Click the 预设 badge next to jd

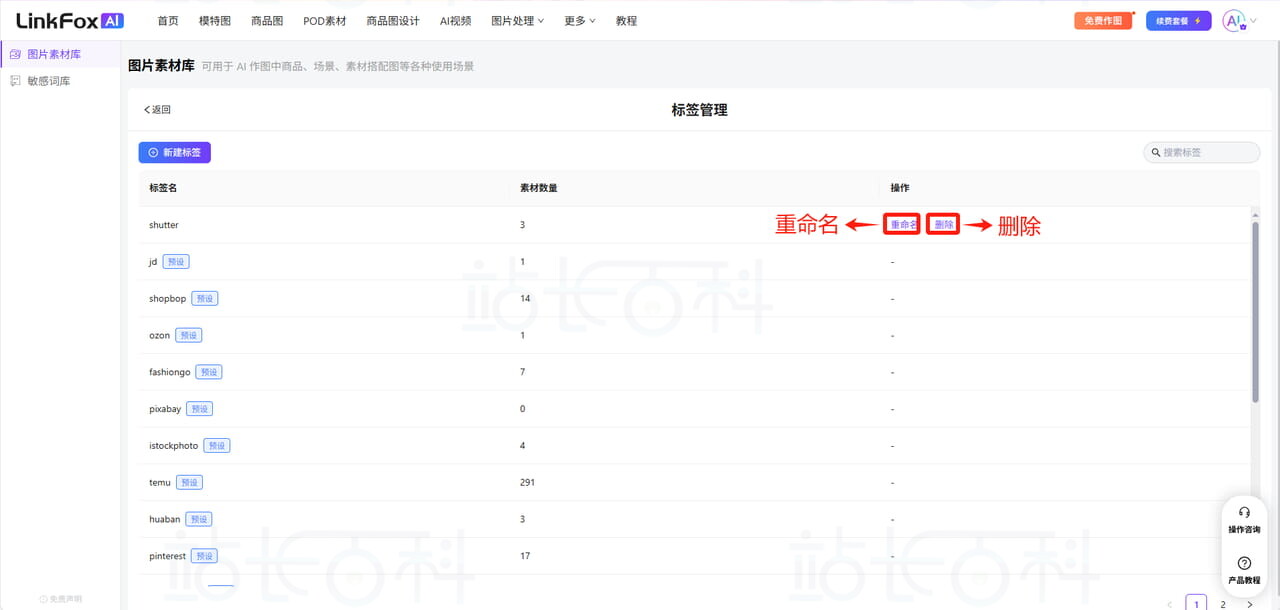tap(176, 262)
